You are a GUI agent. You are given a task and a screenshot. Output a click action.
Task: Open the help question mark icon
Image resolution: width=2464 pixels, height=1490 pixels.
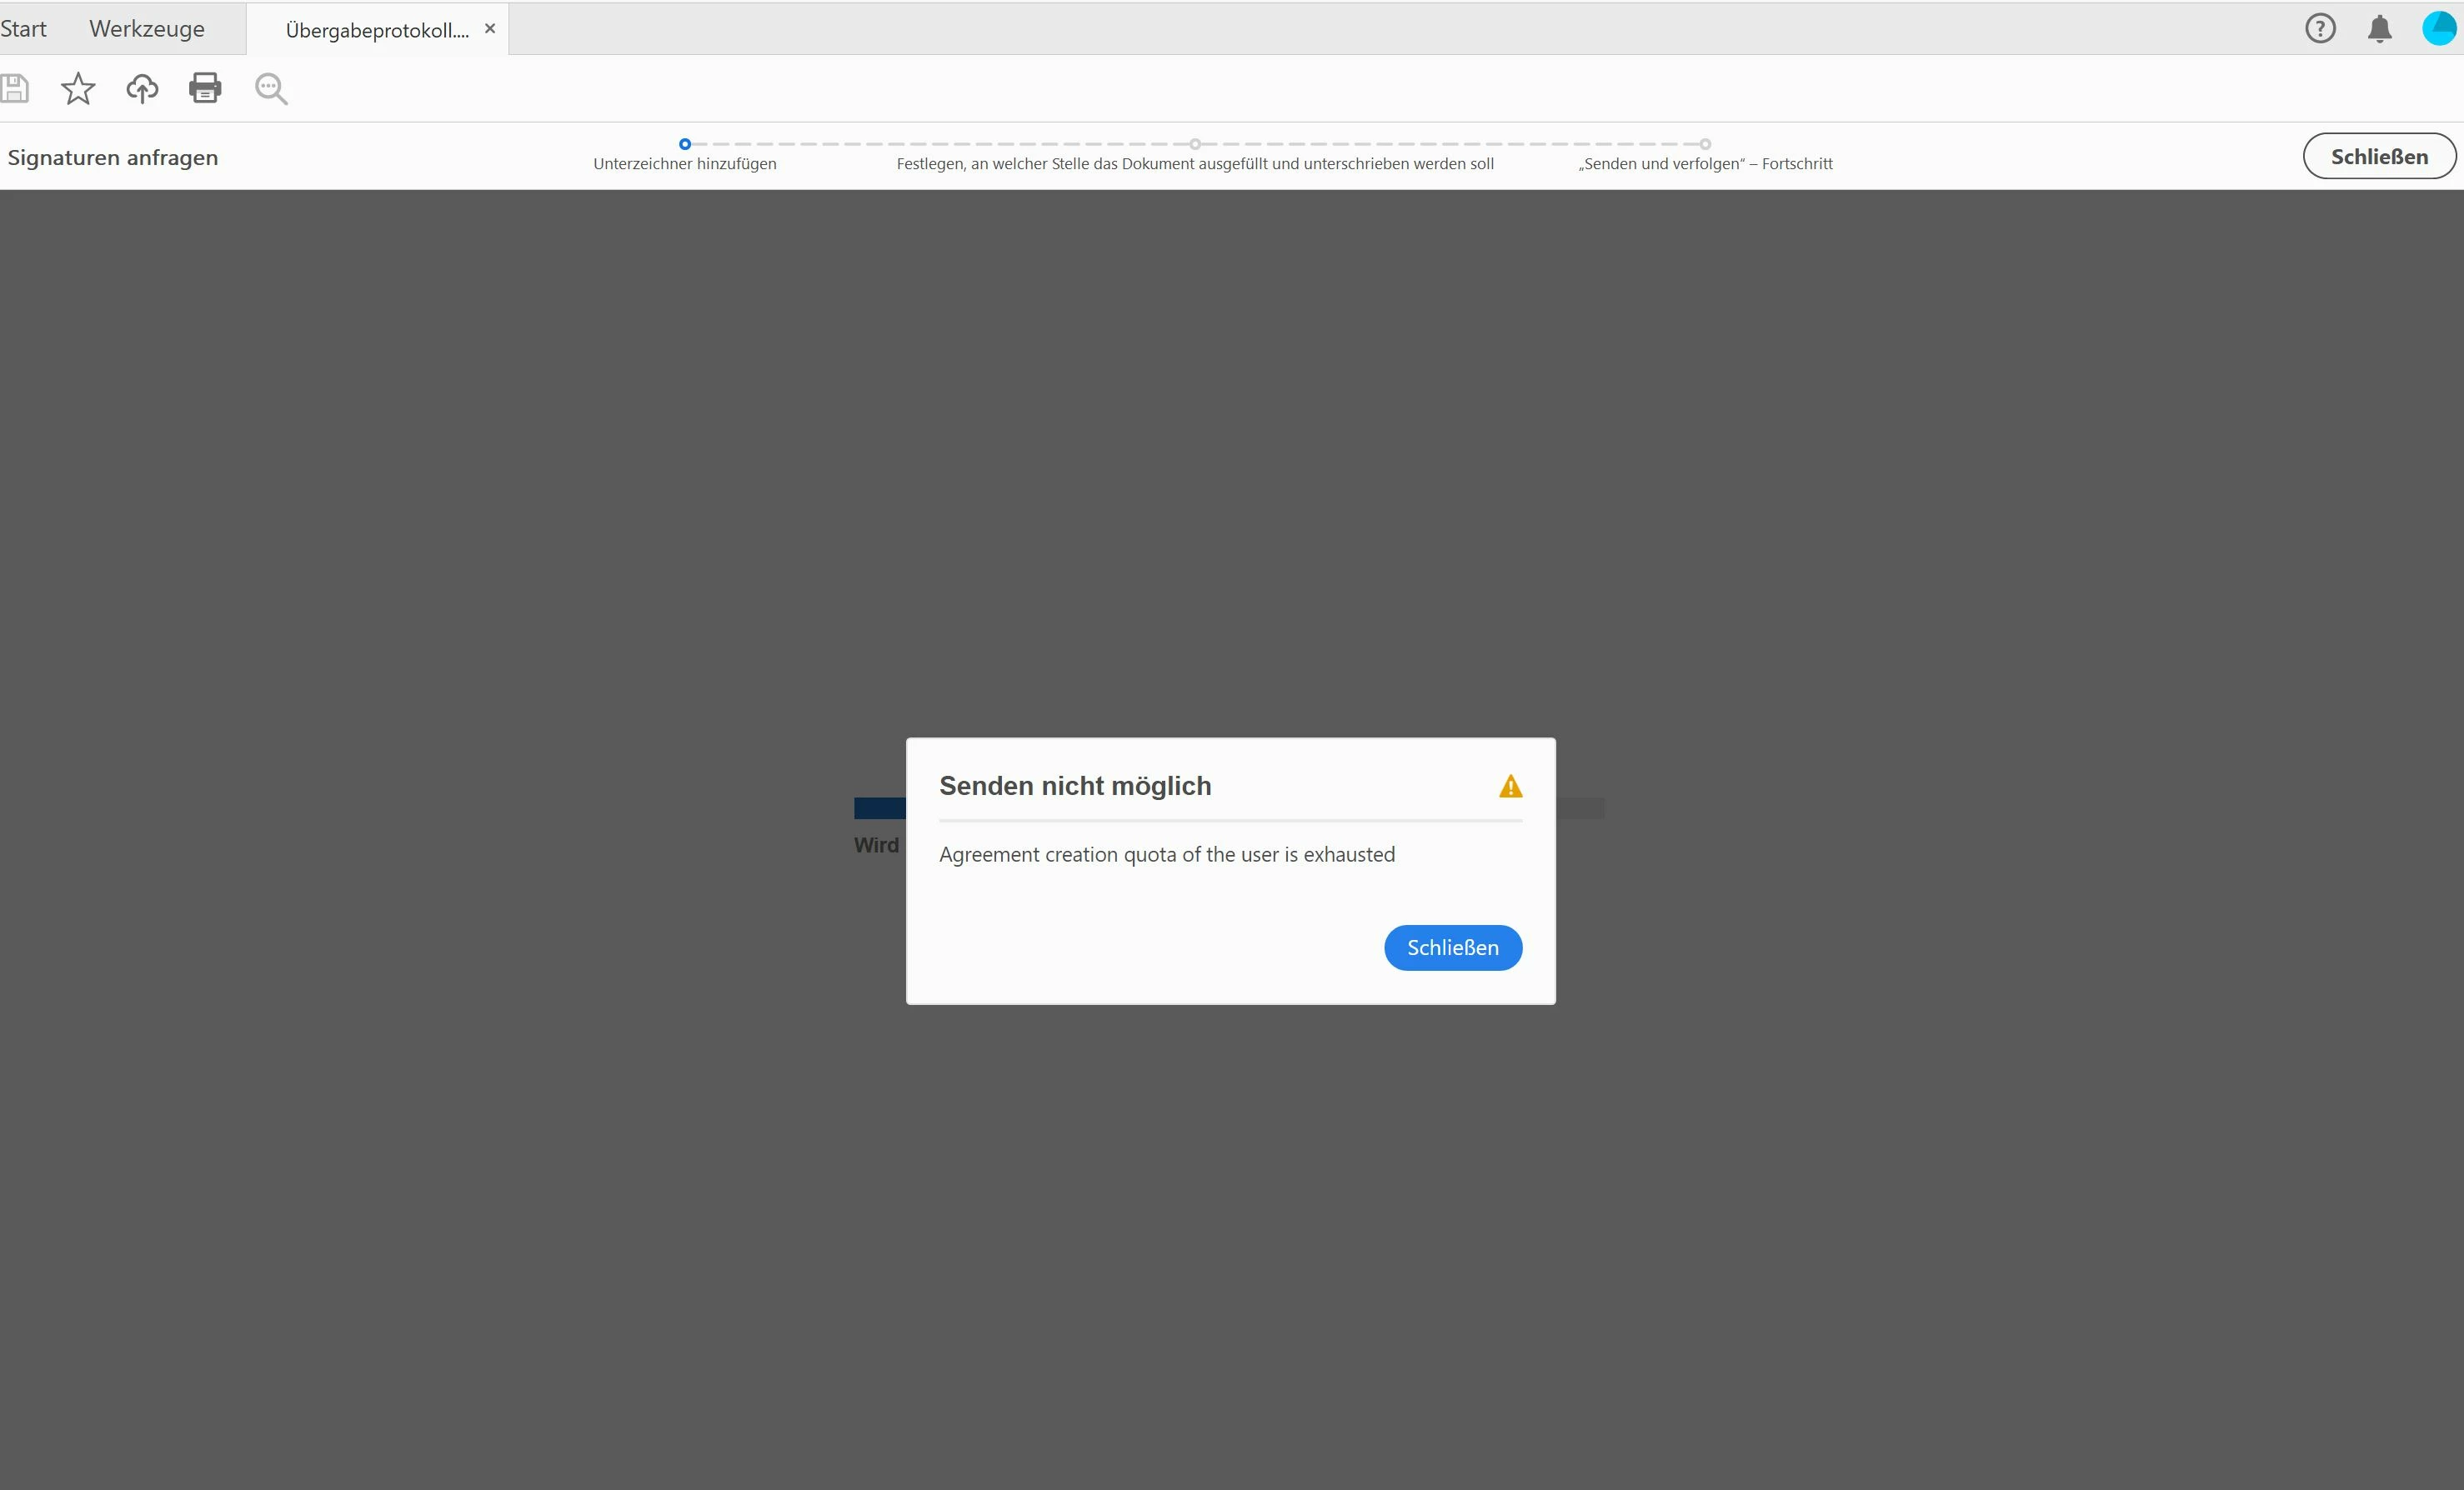[2320, 28]
